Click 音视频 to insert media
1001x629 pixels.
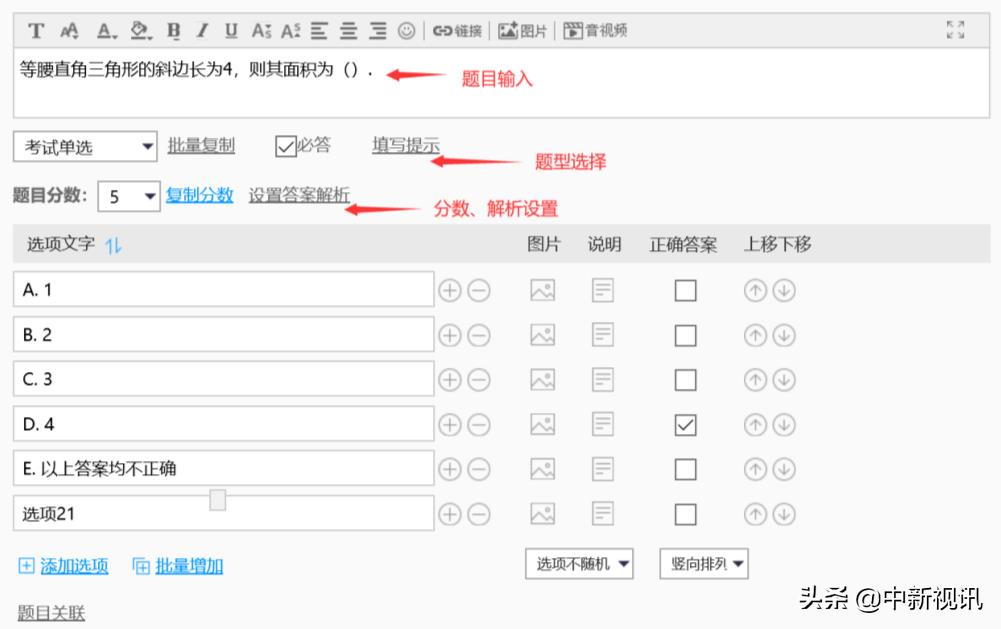[x=595, y=31]
